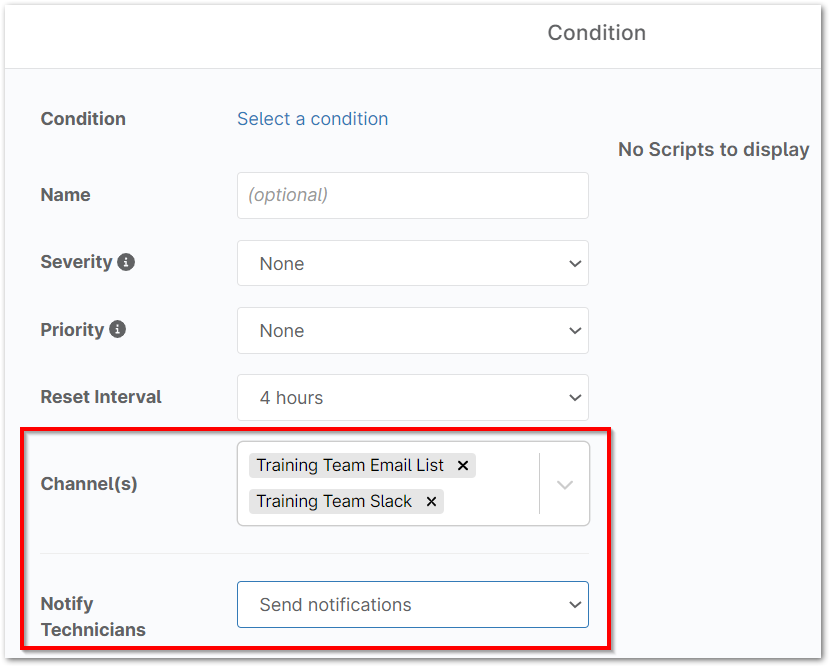Select the Training Team Slack tag text
This screenshot has height=667, width=830.
click(334, 501)
